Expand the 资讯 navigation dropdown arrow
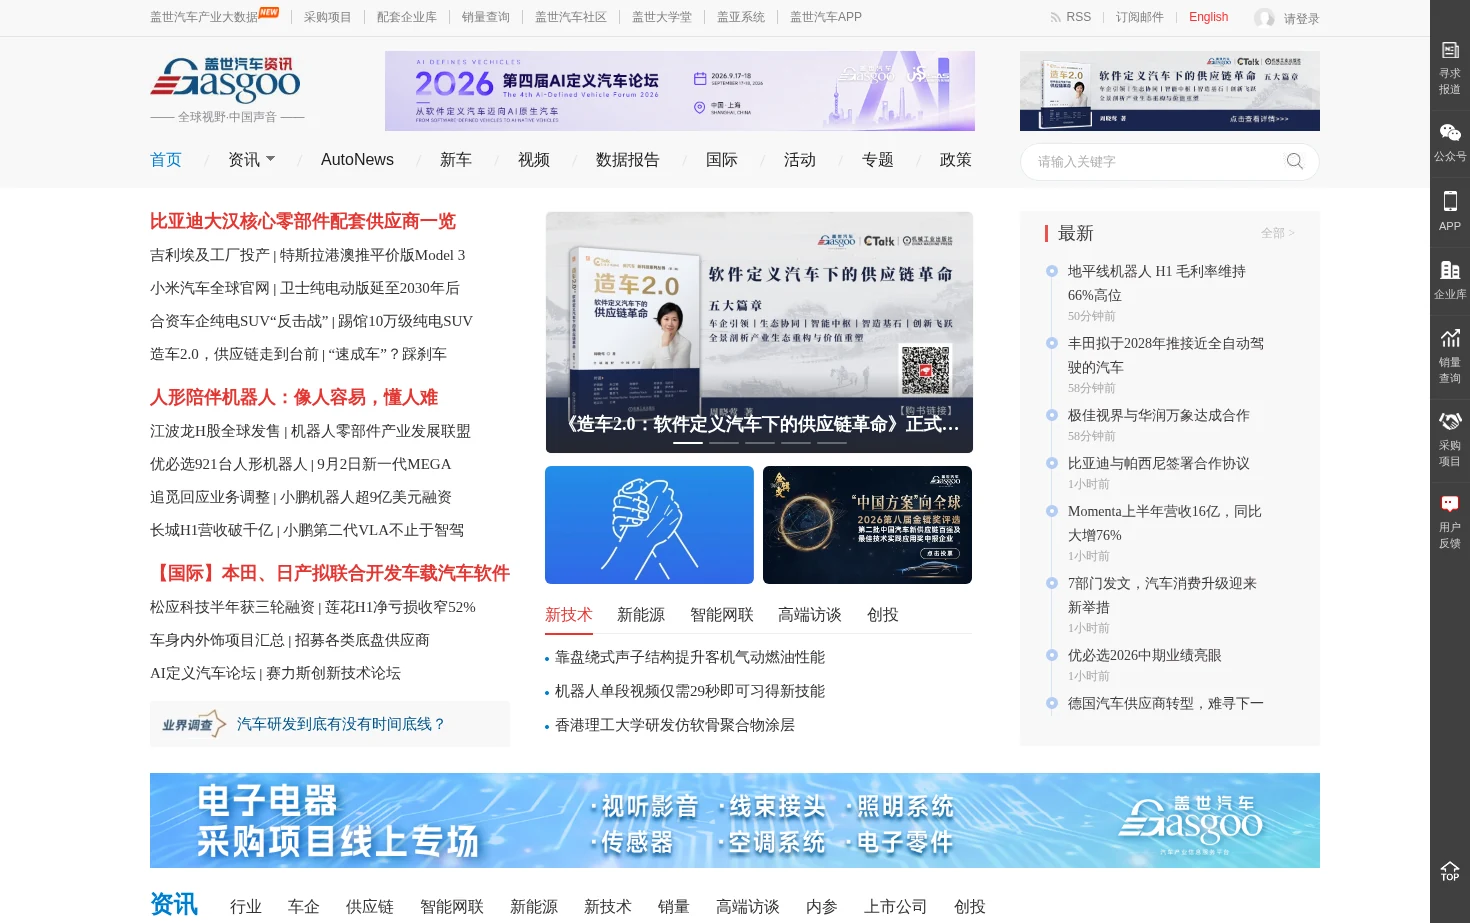 270,159
